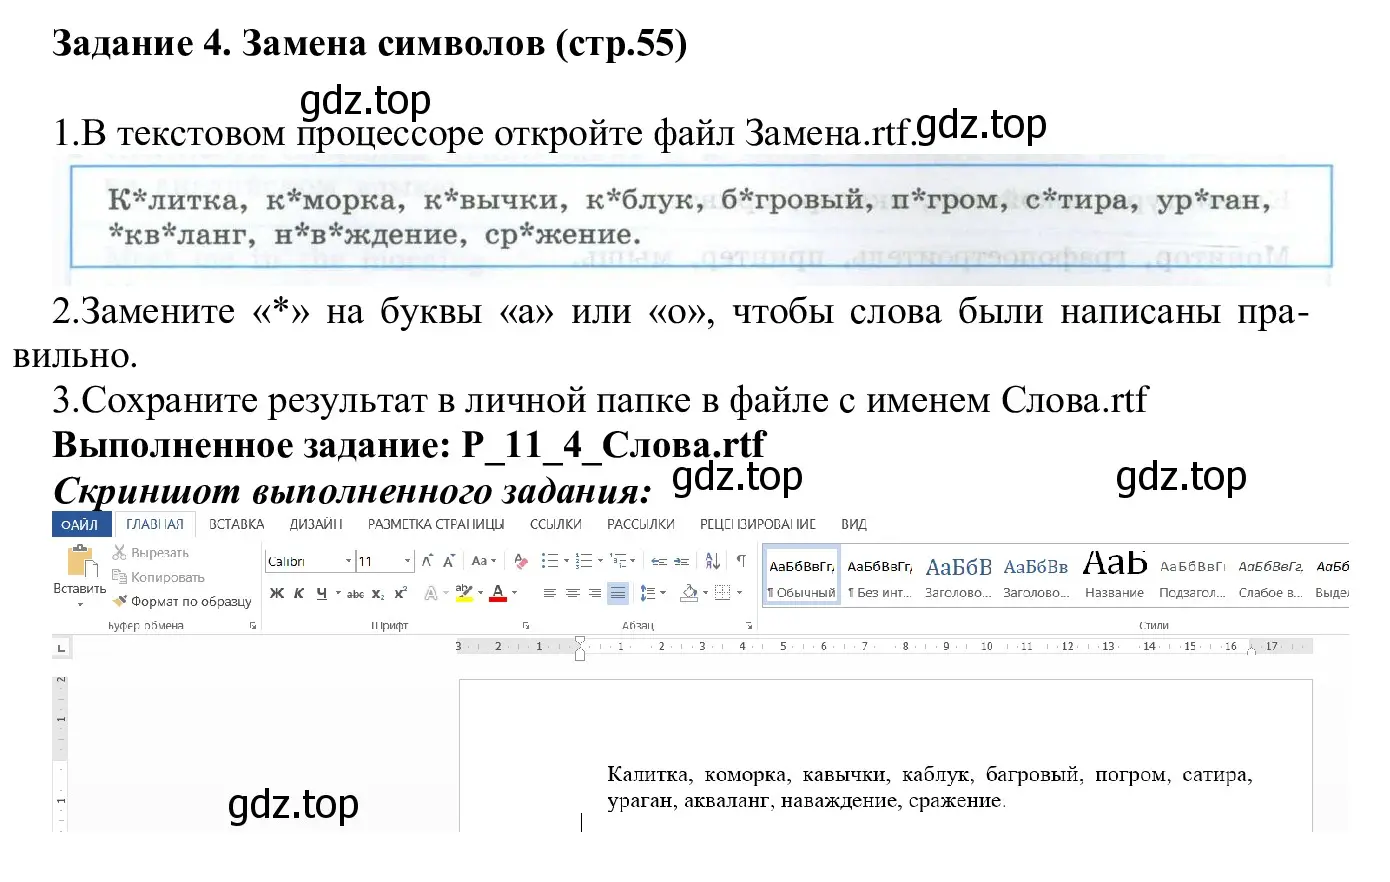Open the Font (Шрифт) dialog launcher
This screenshot has width=1390, height=882.
[x=525, y=626]
